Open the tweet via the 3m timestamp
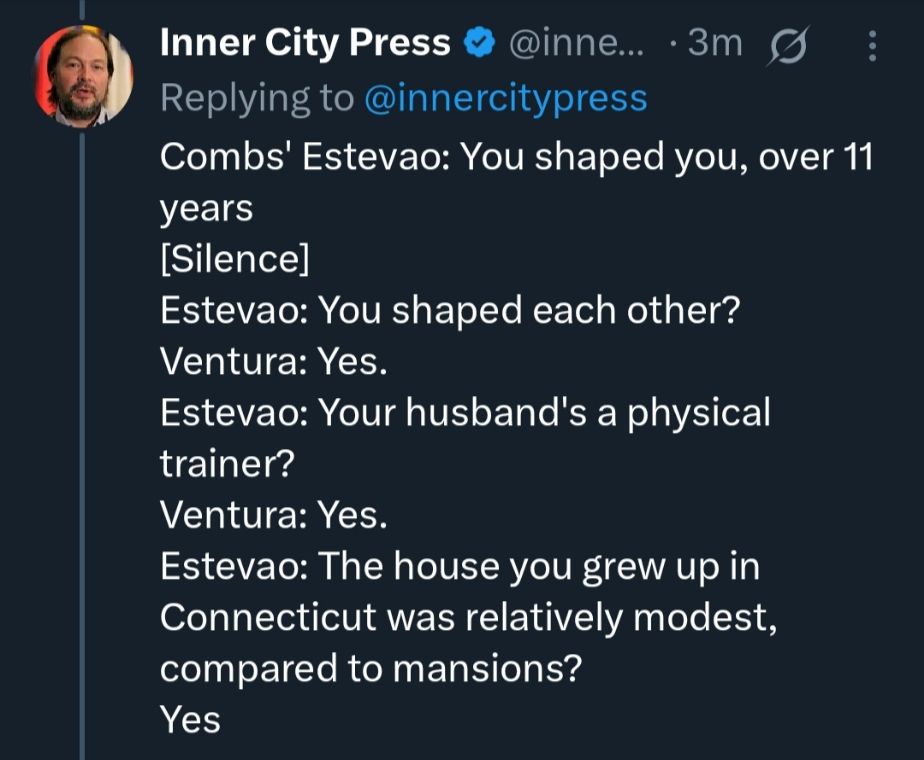 point(714,44)
